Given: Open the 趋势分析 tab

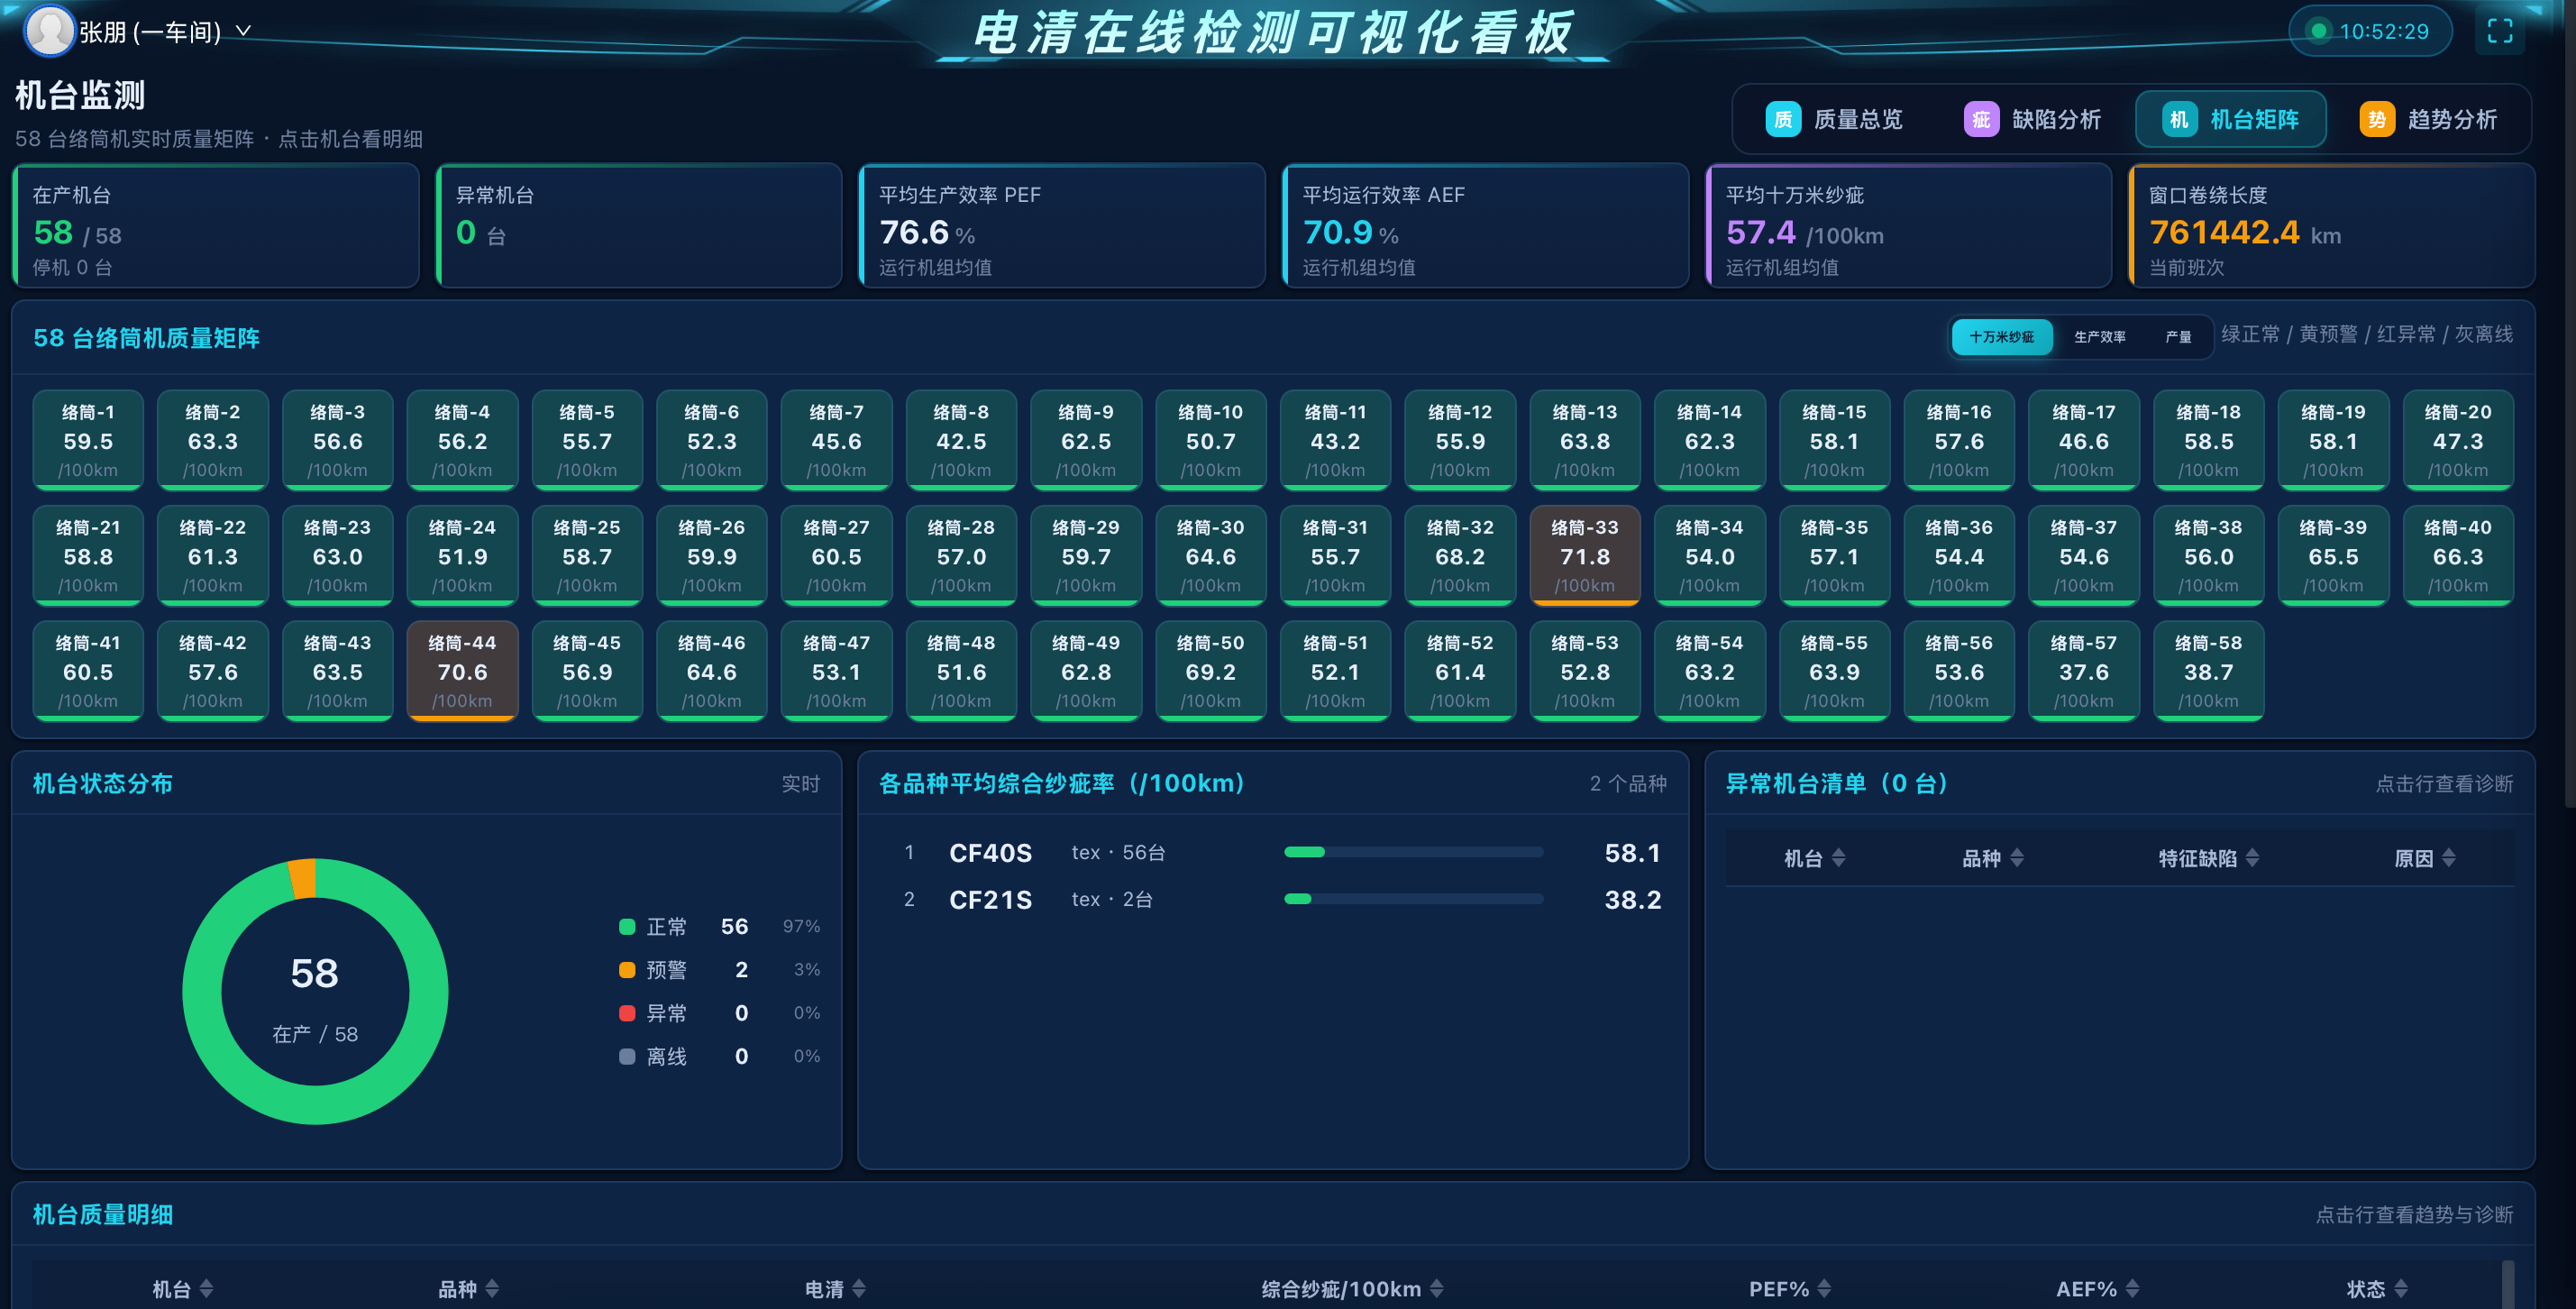Looking at the screenshot, I should click(x=2428, y=119).
